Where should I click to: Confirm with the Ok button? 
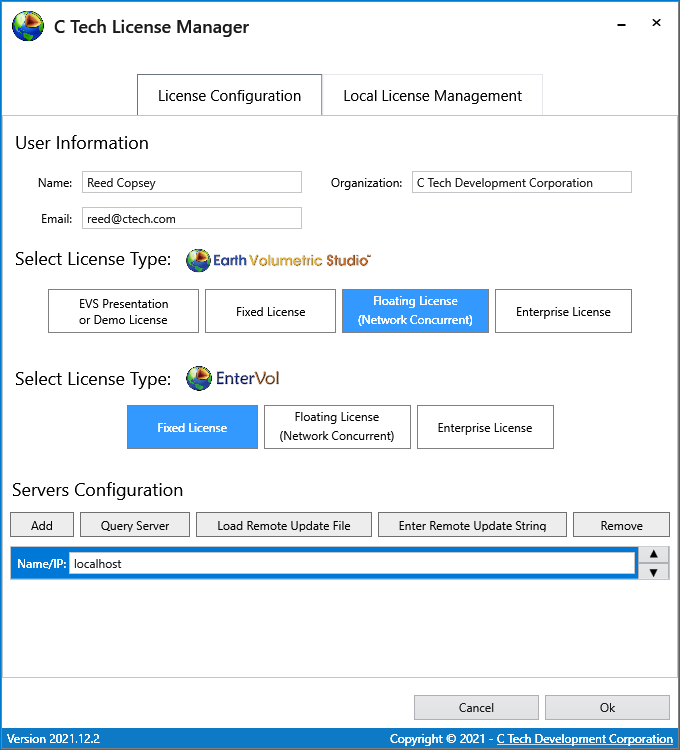(x=607, y=707)
